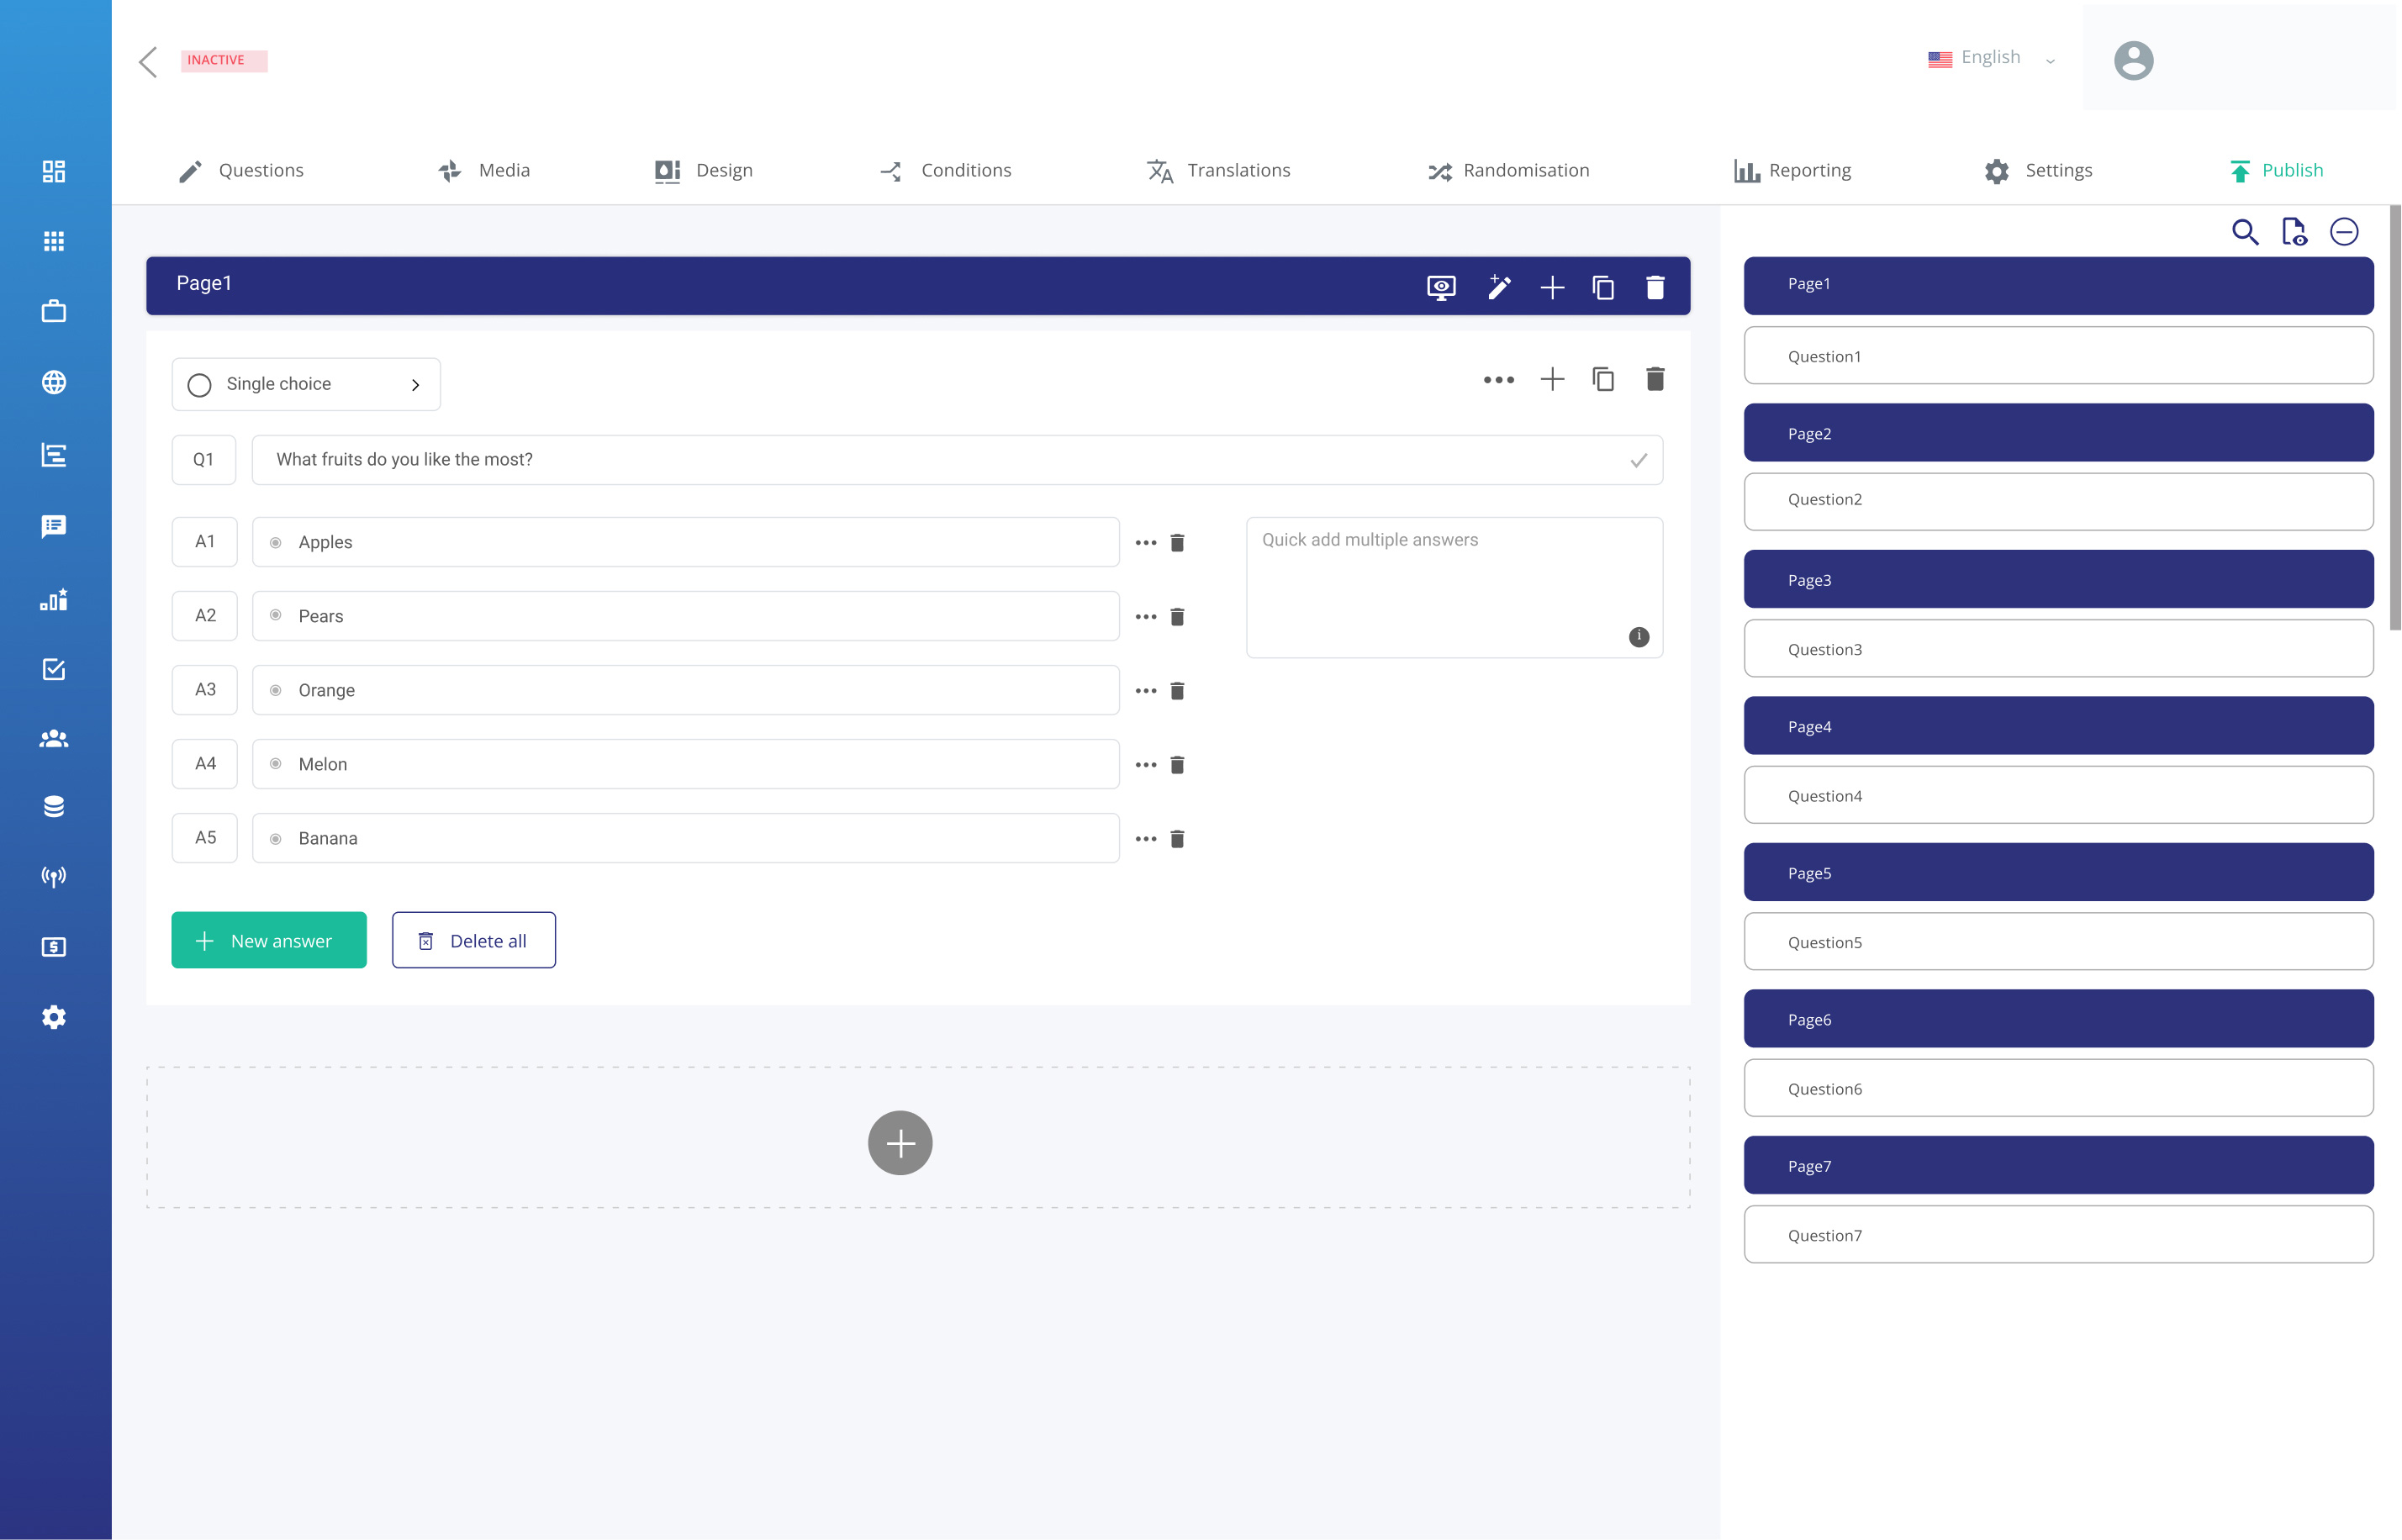Click three-dot menu for Pears answer
The image size is (2402, 1540).
1145,614
